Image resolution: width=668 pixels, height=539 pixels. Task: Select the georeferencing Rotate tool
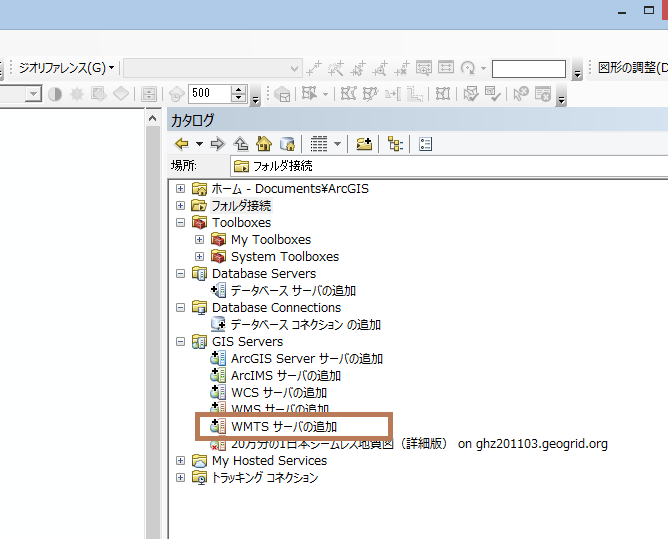pyautogui.click(x=468, y=68)
